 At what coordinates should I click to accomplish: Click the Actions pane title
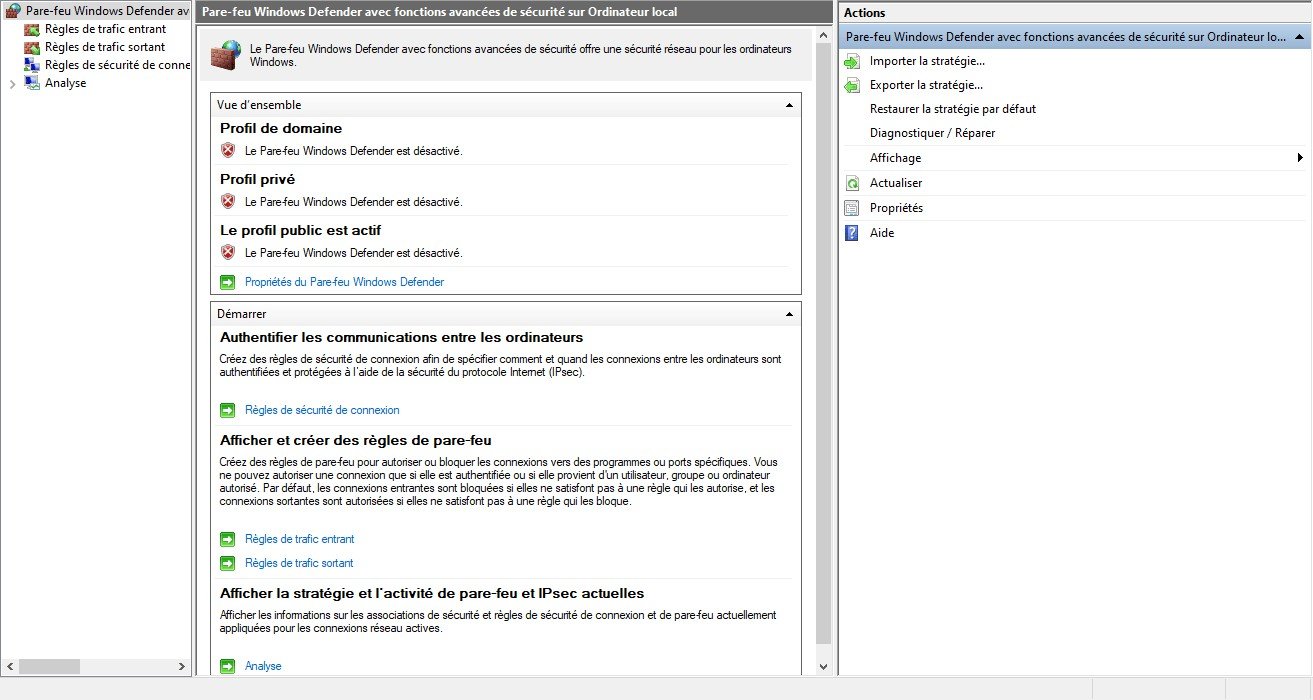tap(865, 13)
